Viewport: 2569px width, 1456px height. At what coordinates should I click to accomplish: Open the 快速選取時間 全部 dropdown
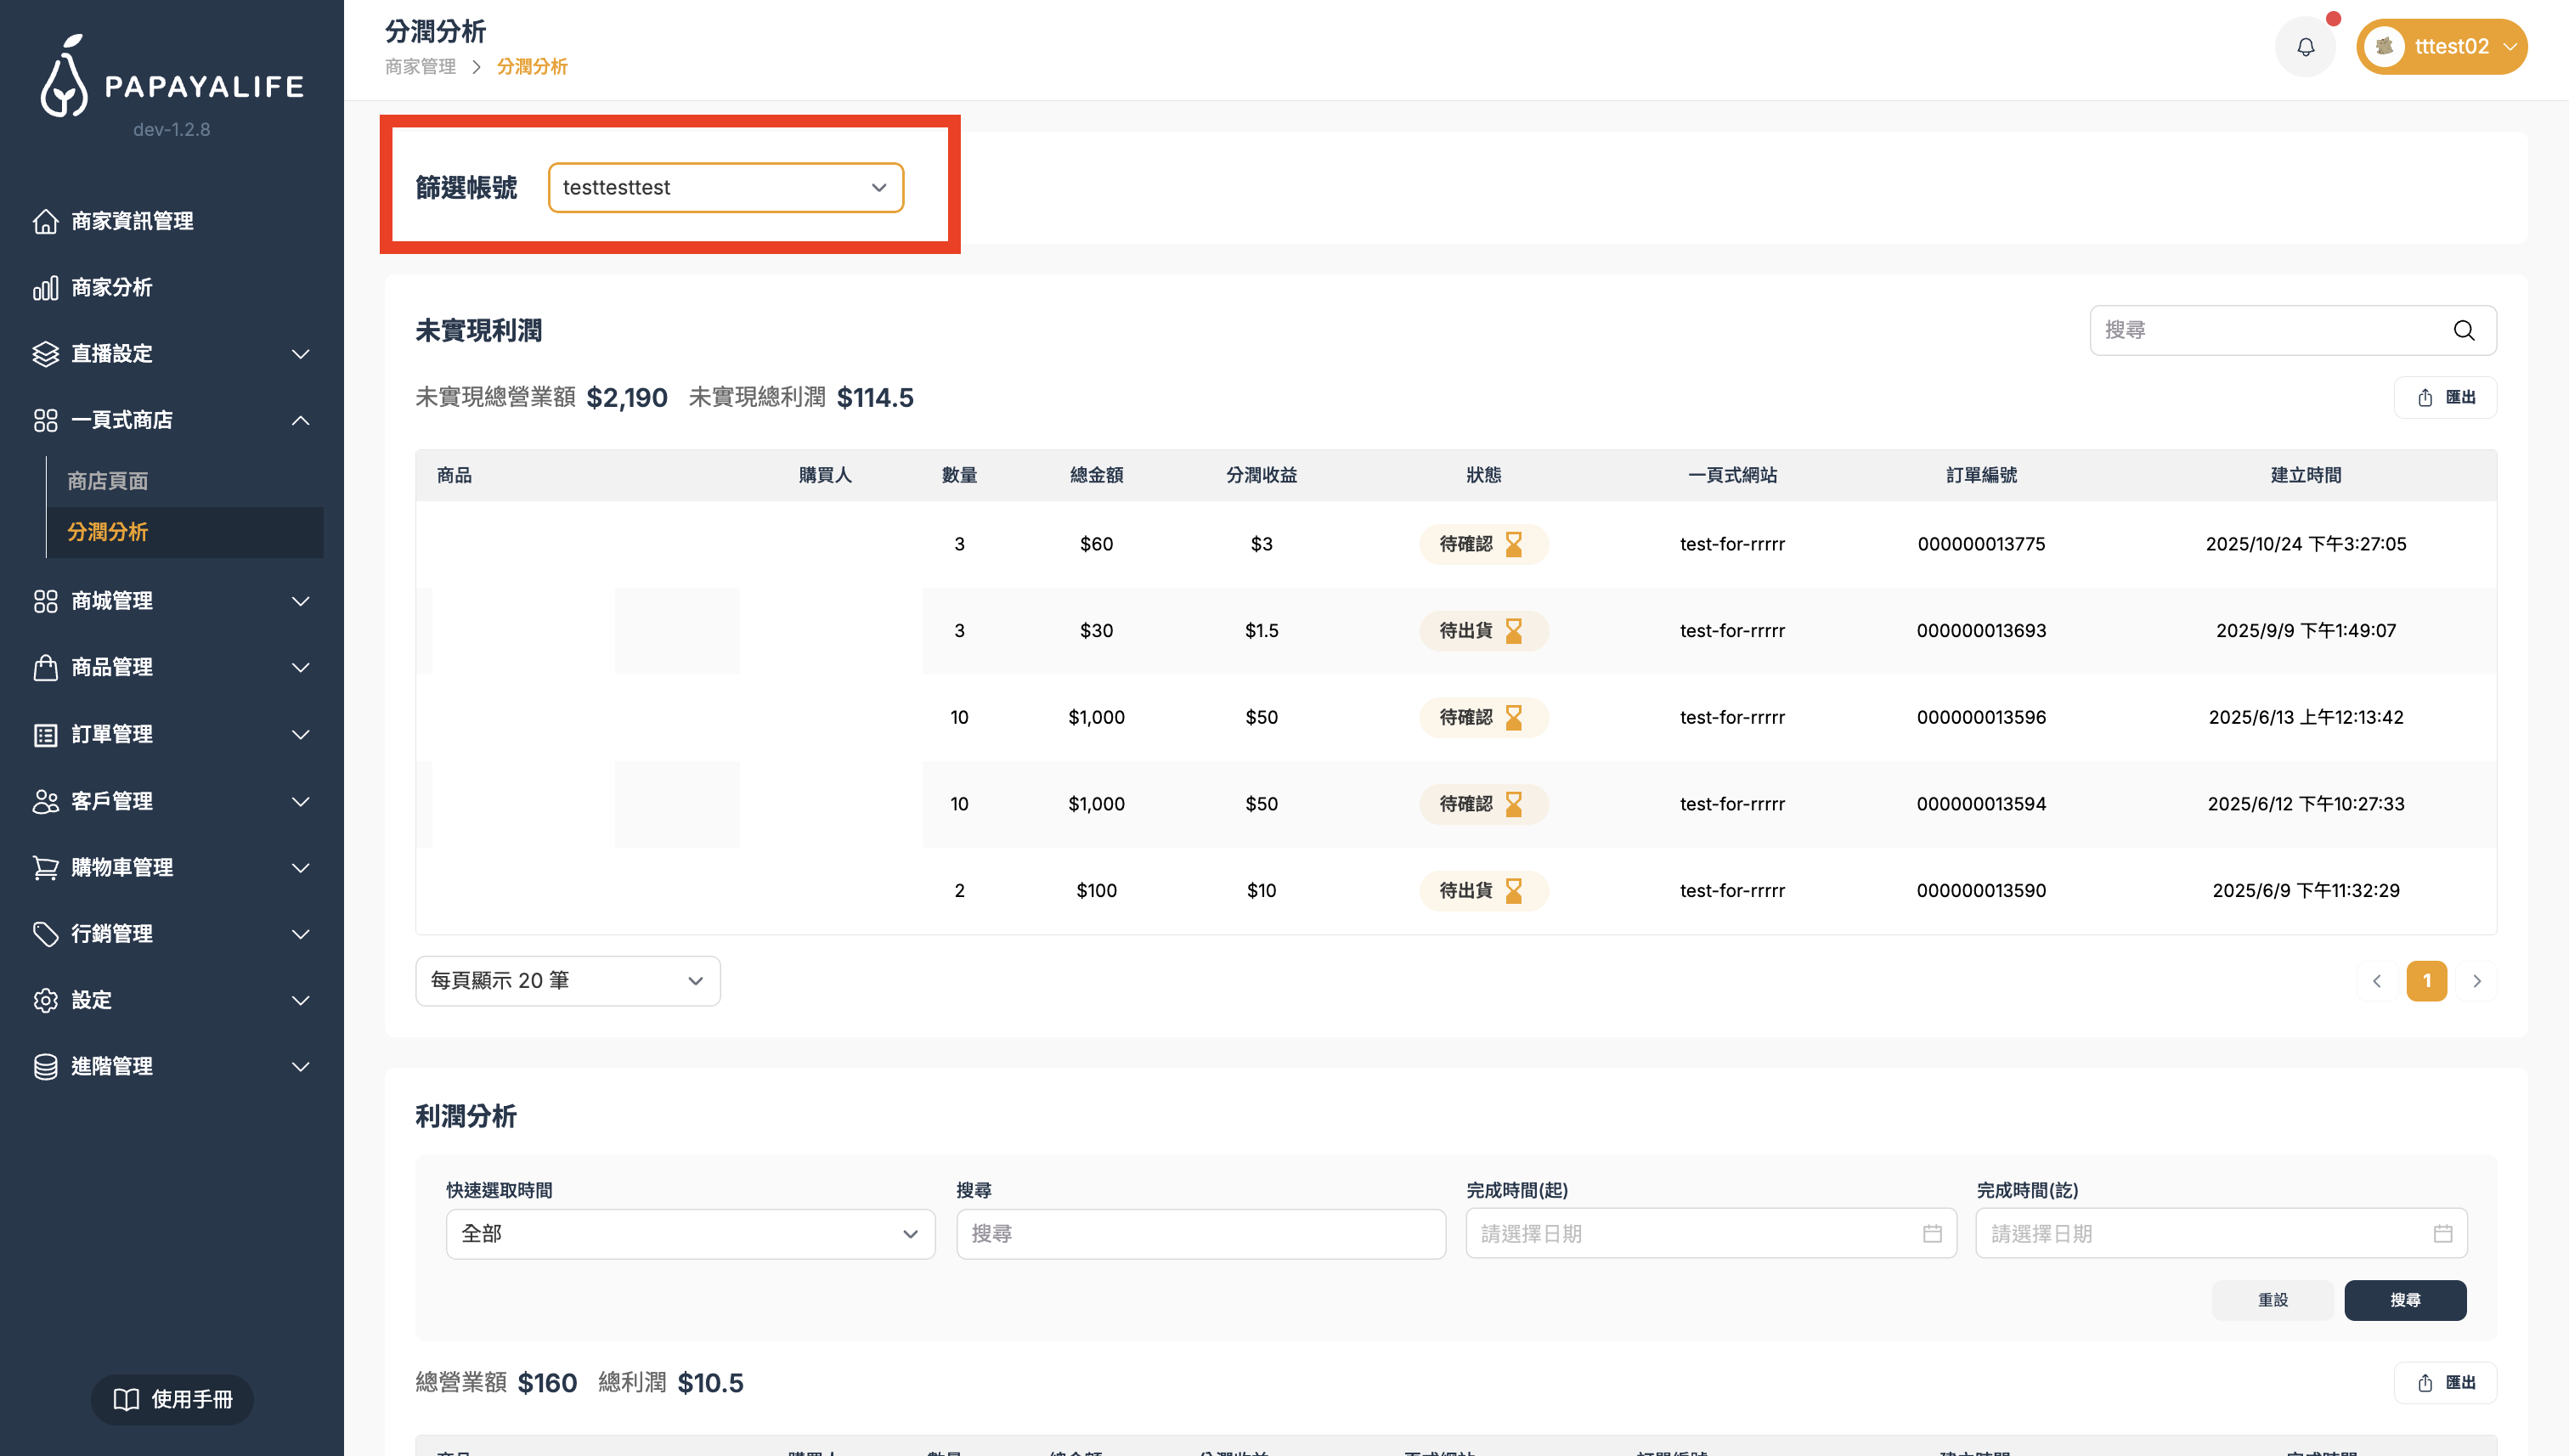pyautogui.click(x=690, y=1234)
